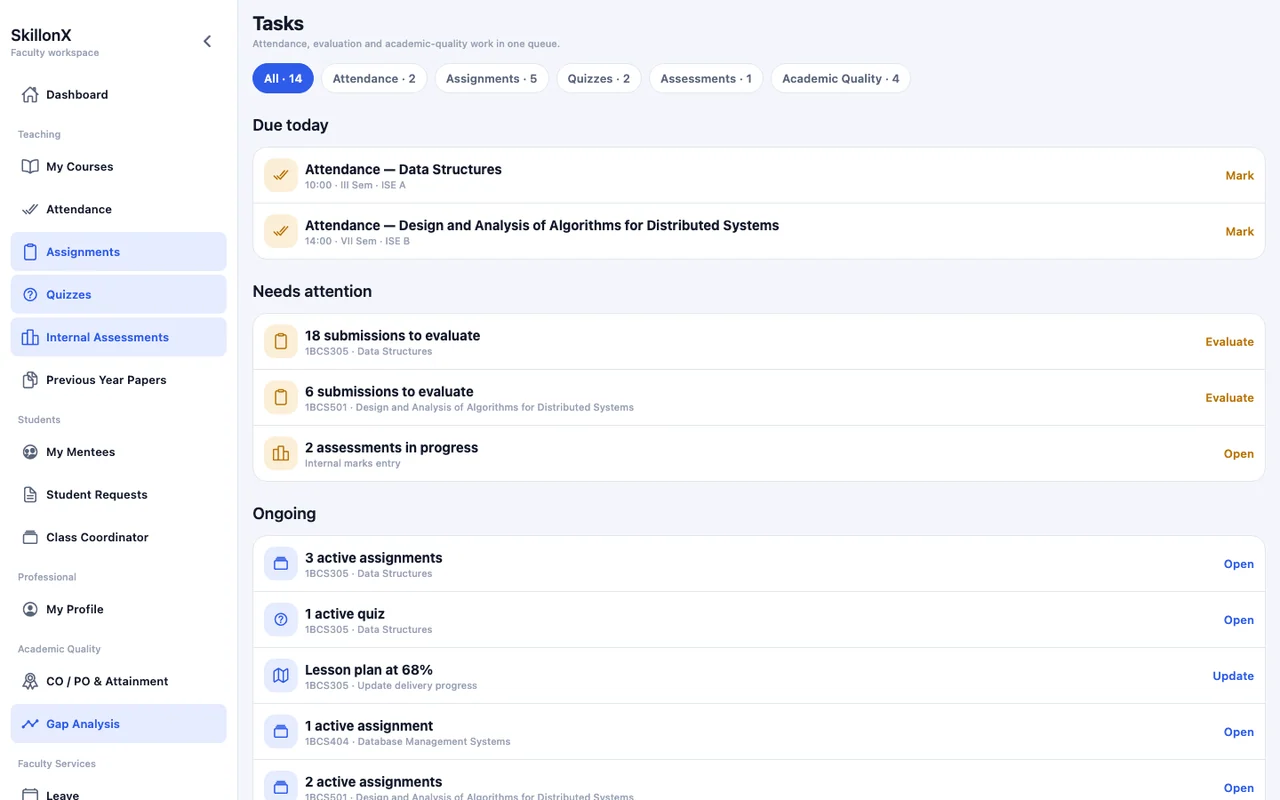Click the Quizzes question-mark sidebar icon
This screenshot has height=800, width=1280.
pos(30,295)
